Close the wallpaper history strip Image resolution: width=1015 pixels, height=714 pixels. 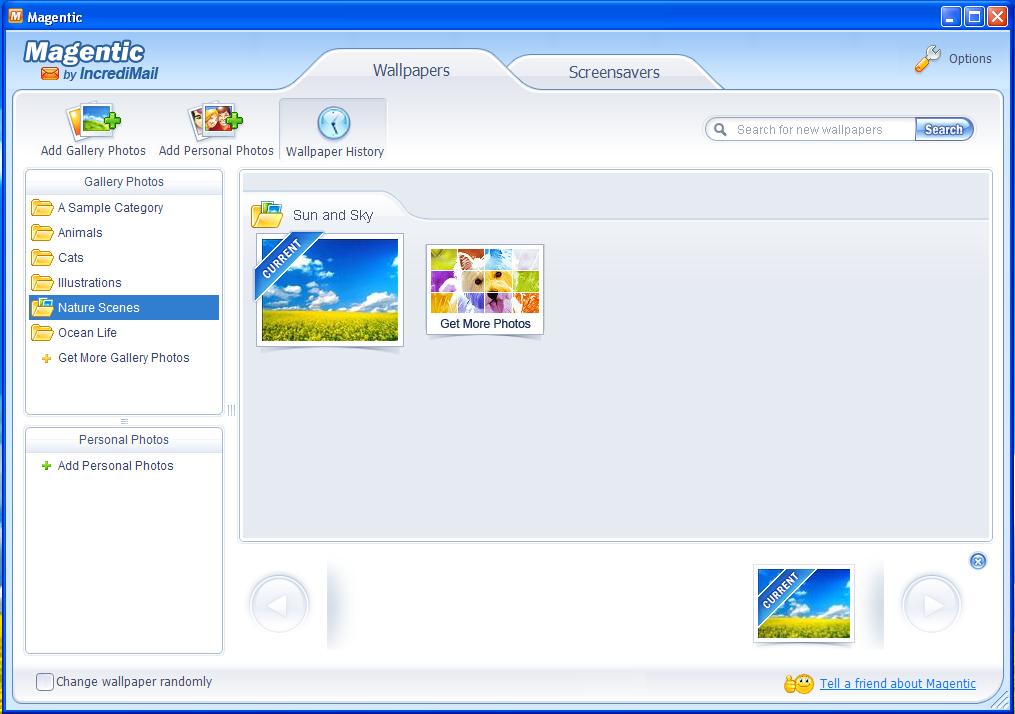(x=978, y=561)
